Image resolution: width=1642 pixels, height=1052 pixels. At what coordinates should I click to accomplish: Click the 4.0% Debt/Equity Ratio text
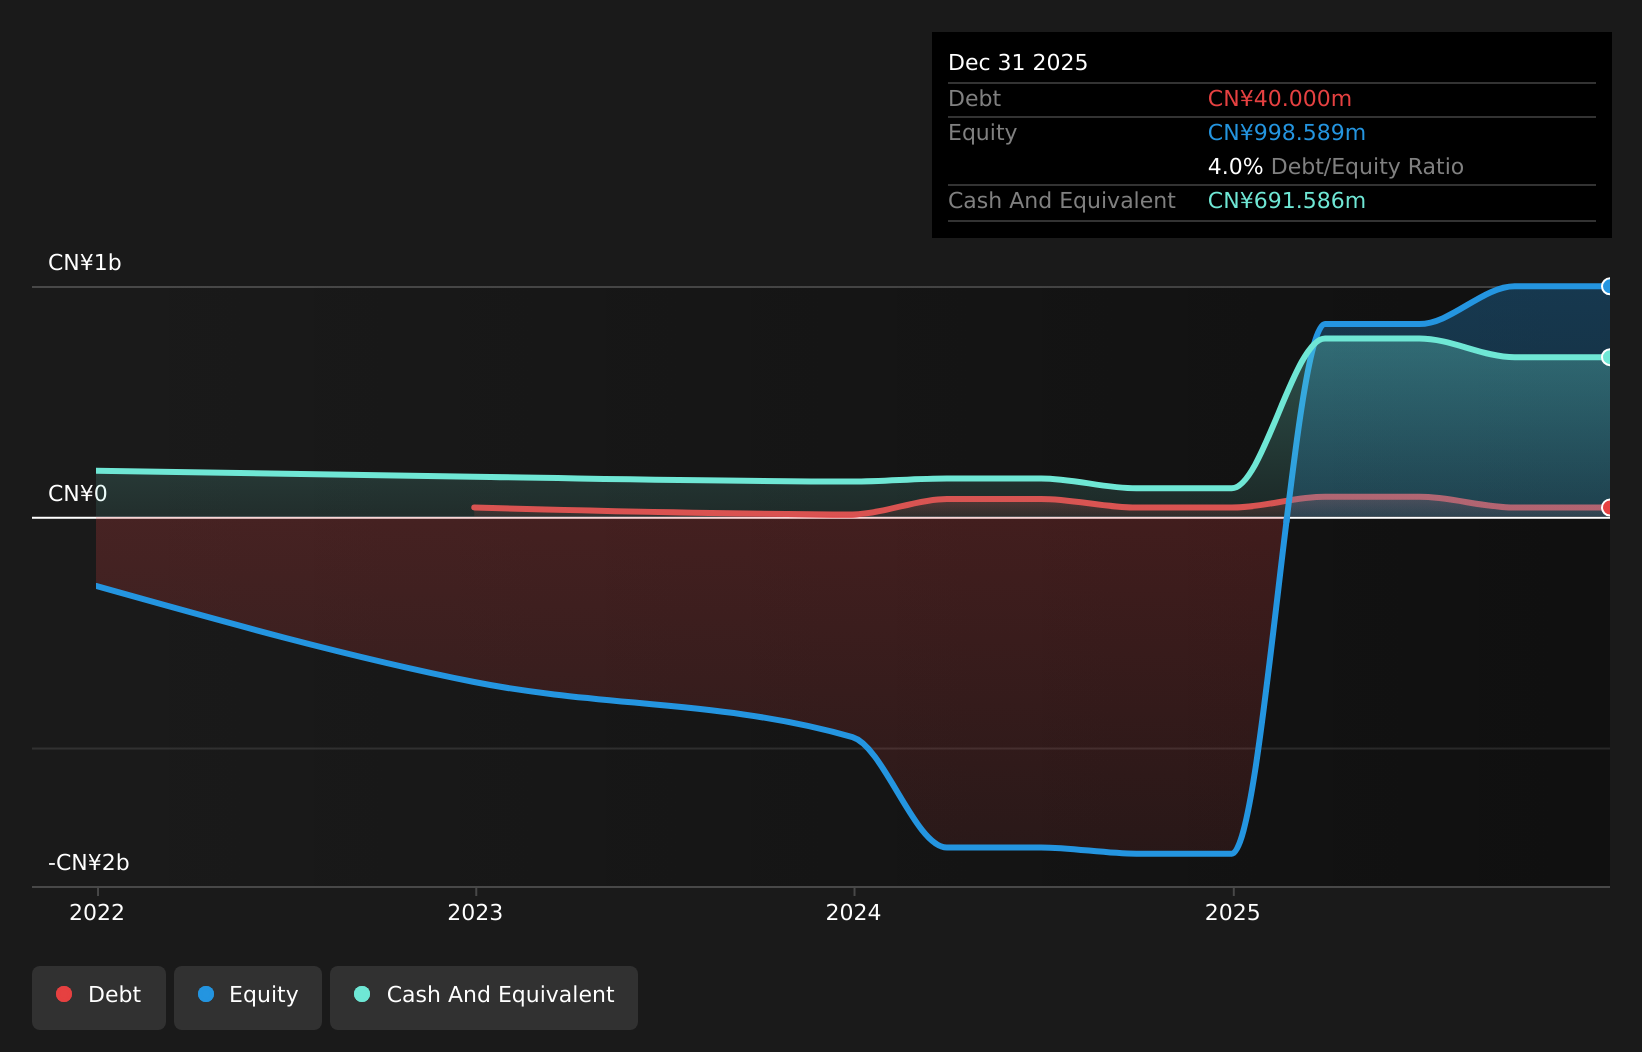pyautogui.click(x=1336, y=167)
